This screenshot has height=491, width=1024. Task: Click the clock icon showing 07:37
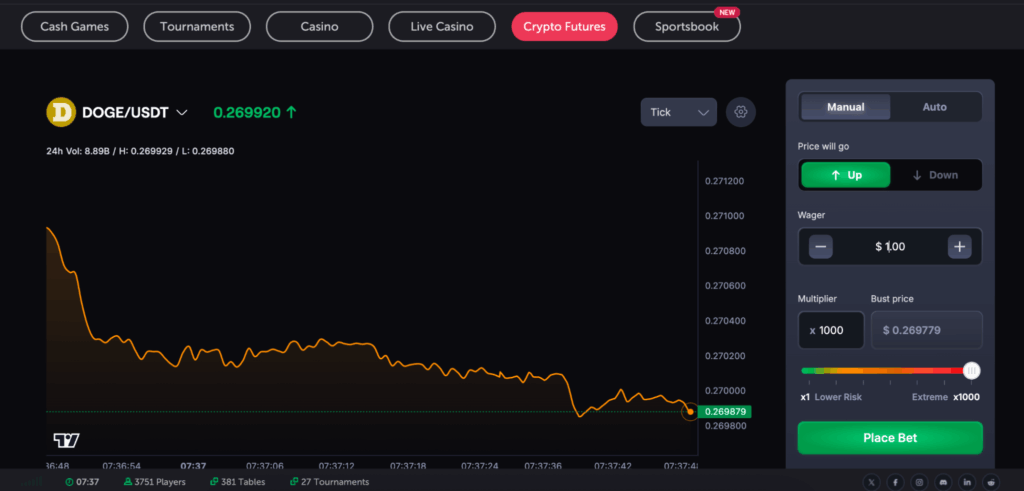(x=69, y=482)
